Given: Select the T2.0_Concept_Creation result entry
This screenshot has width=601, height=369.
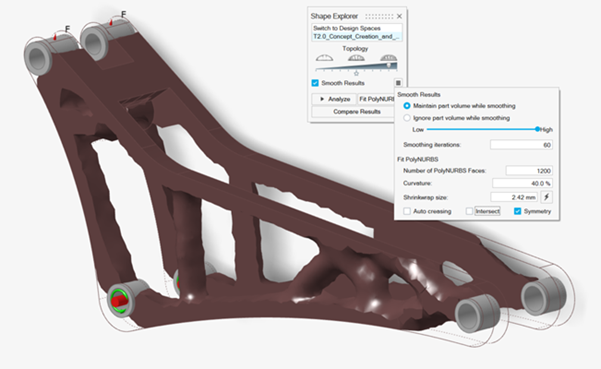Looking at the screenshot, I should 356,36.
